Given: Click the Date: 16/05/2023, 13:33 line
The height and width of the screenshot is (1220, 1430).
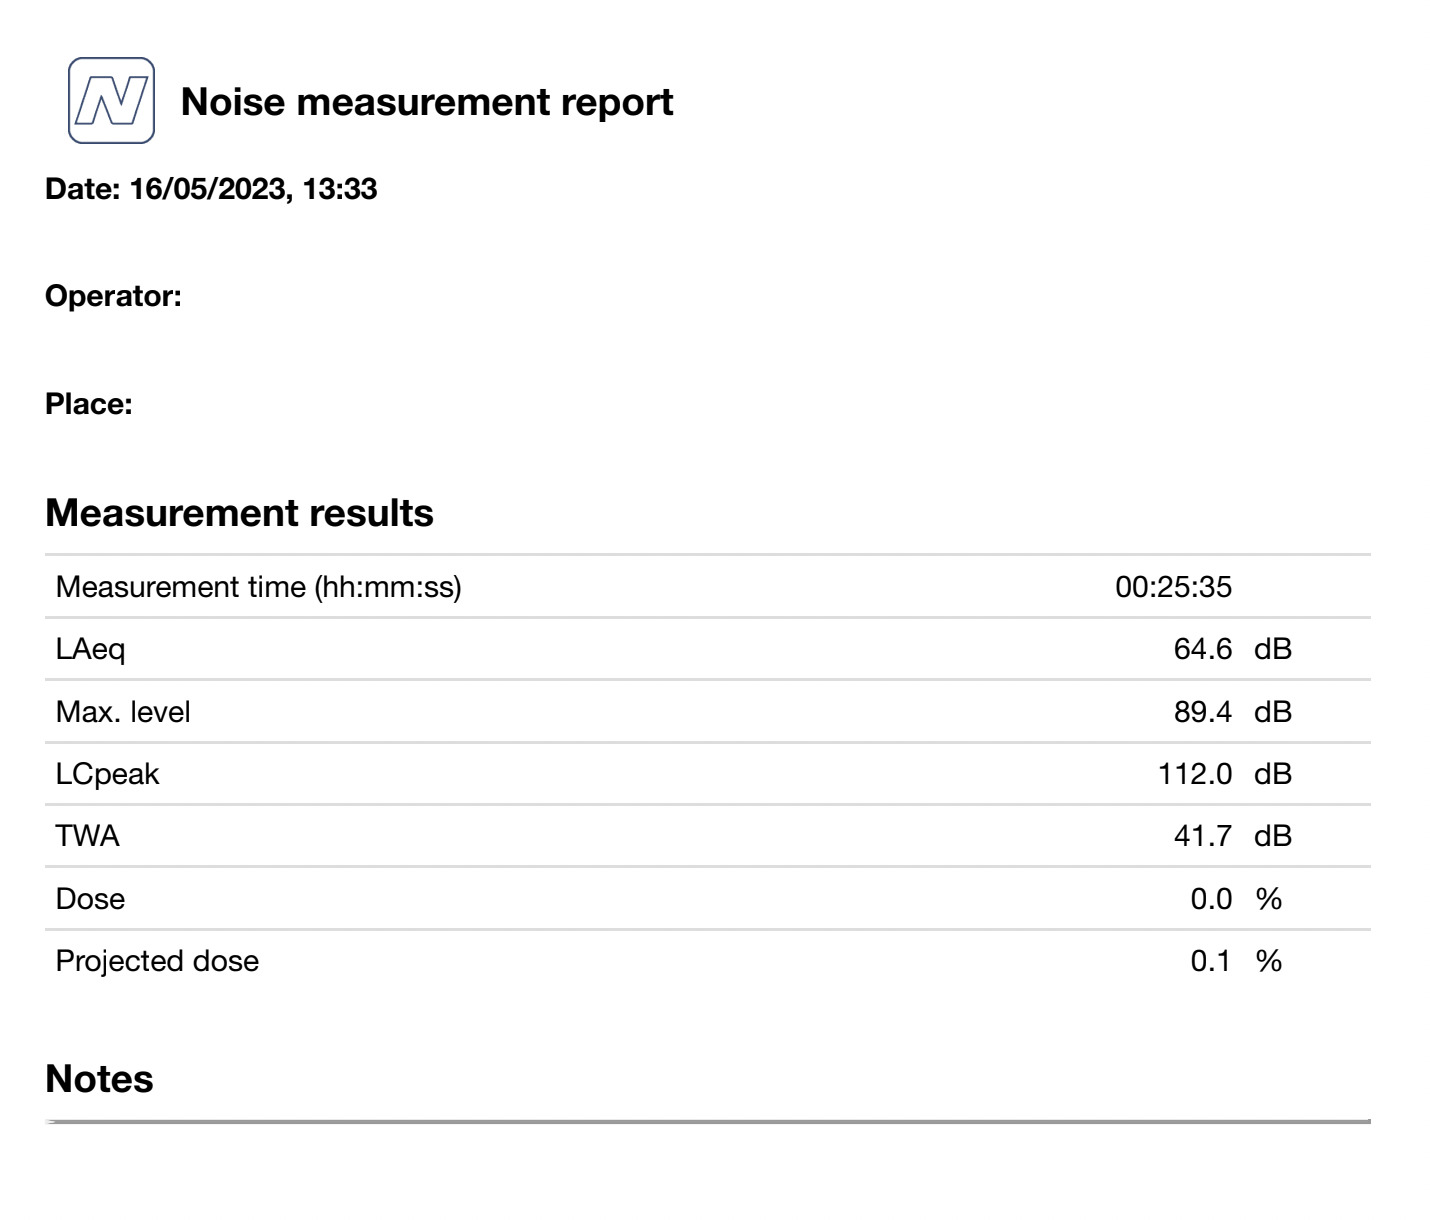Looking at the screenshot, I should tap(211, 189).
